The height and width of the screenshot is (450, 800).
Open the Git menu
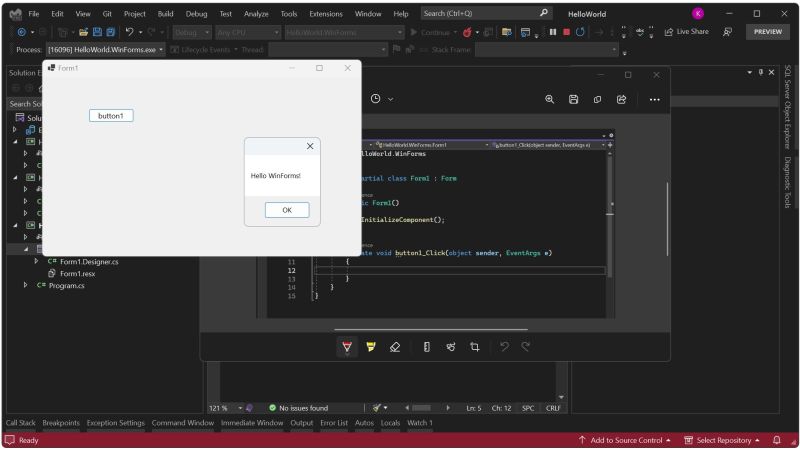[107, 14]
